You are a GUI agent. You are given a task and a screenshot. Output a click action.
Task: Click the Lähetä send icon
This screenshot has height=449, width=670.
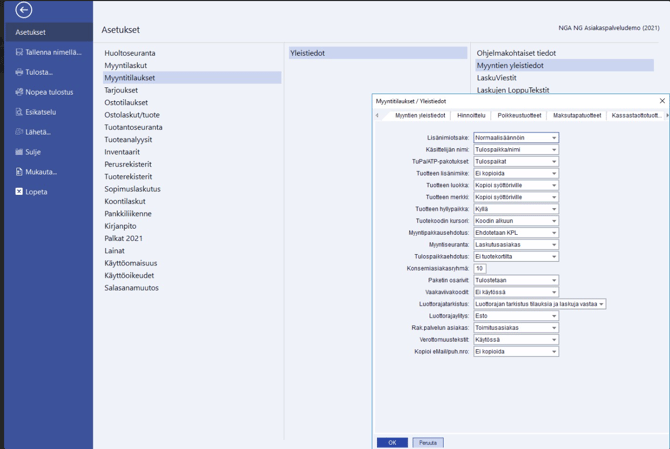[x=19, y=132]
